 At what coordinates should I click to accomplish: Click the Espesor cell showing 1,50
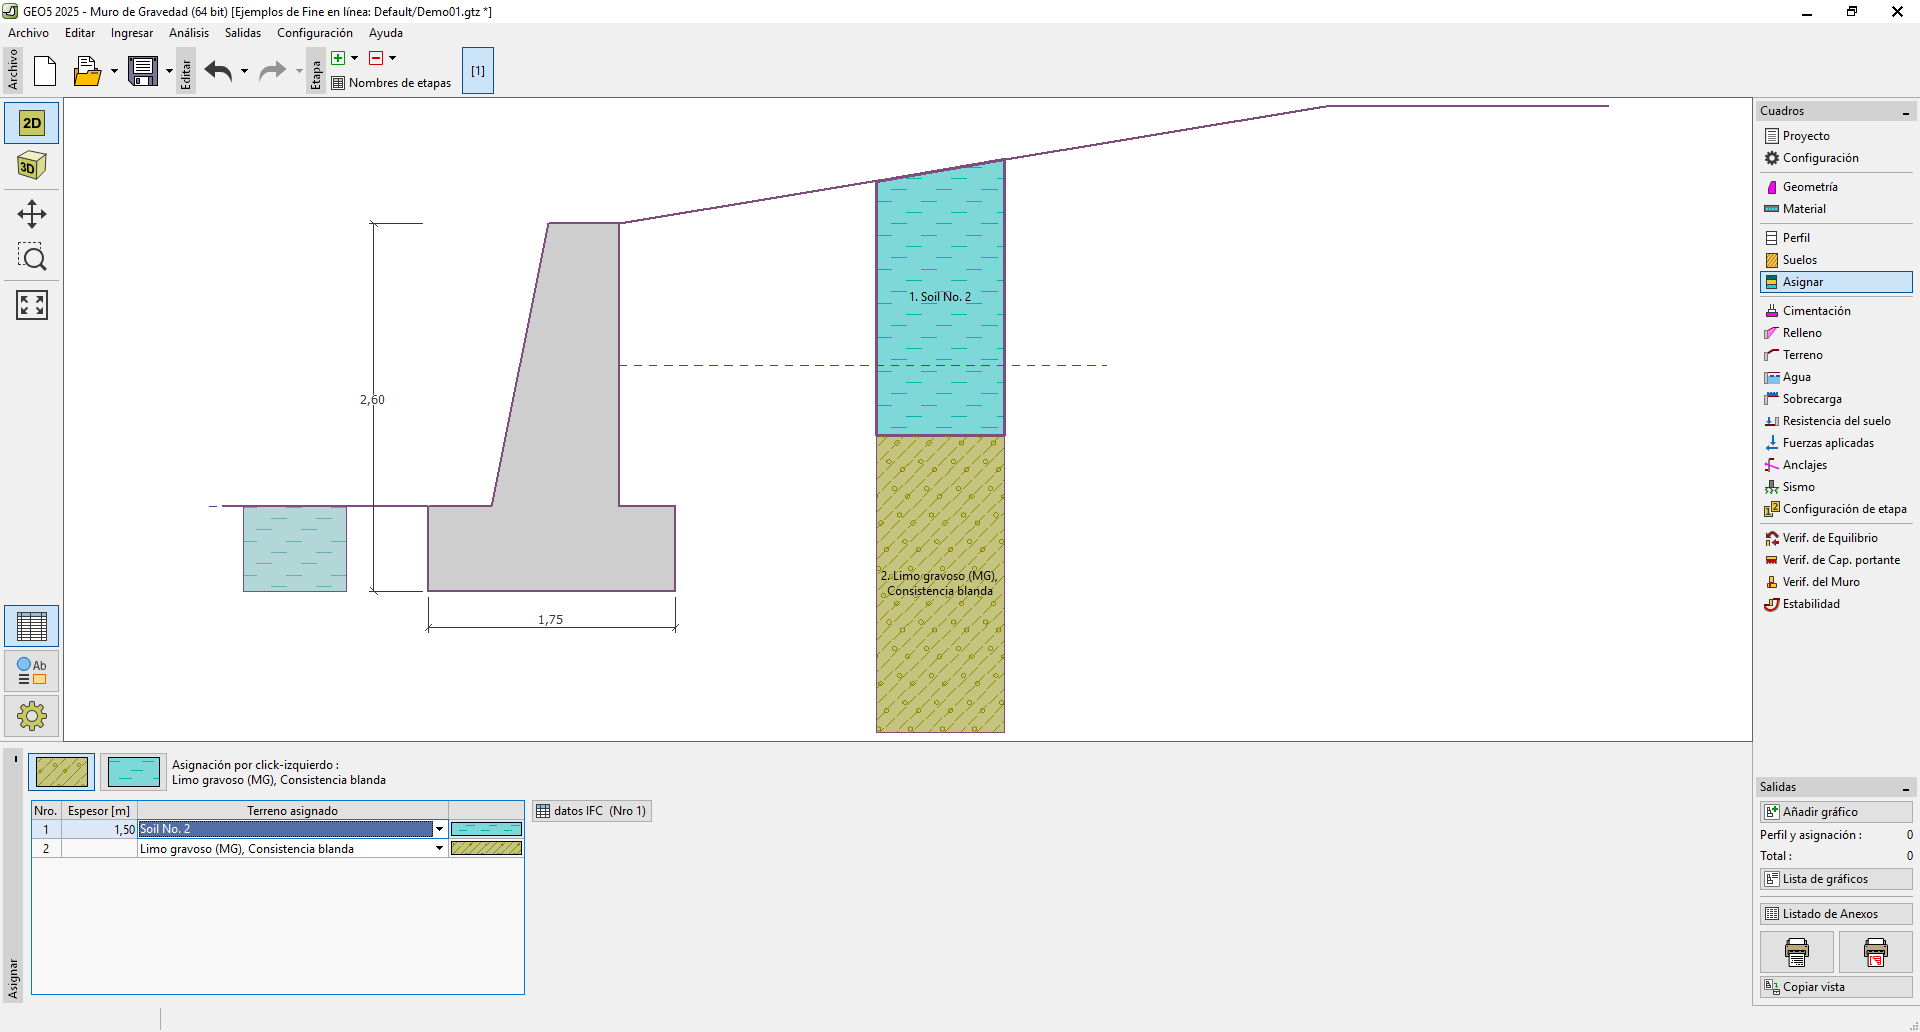click(100, 829)
